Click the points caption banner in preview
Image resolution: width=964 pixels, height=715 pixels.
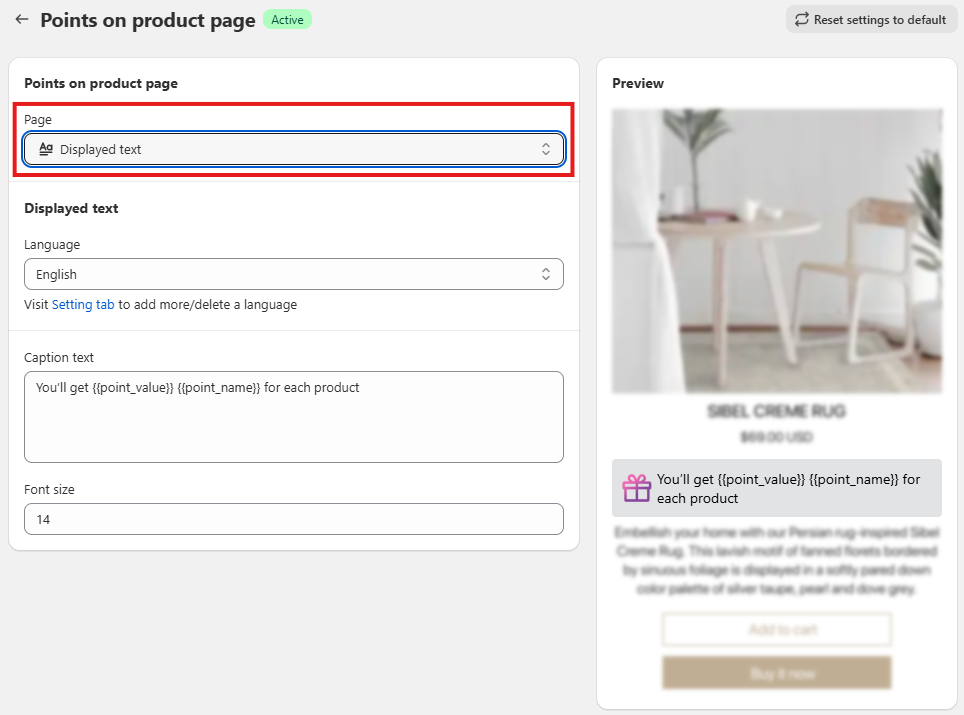(776, 488)
